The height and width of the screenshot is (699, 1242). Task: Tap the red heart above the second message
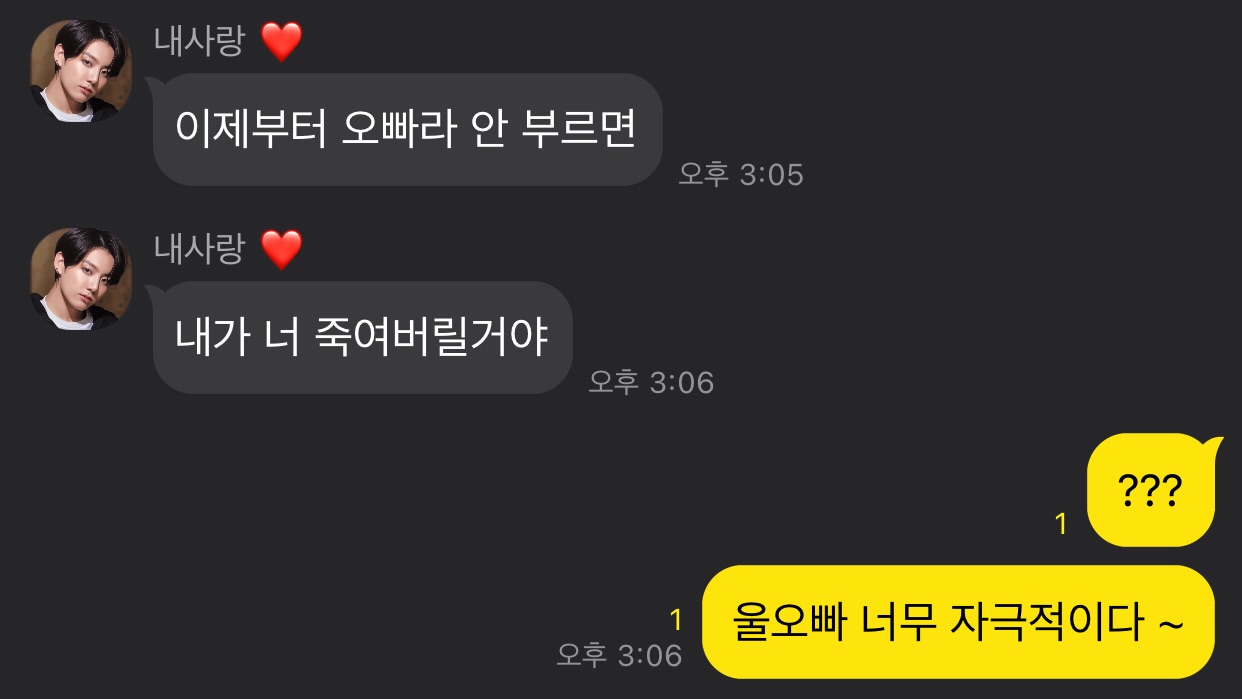pos(281,250)
